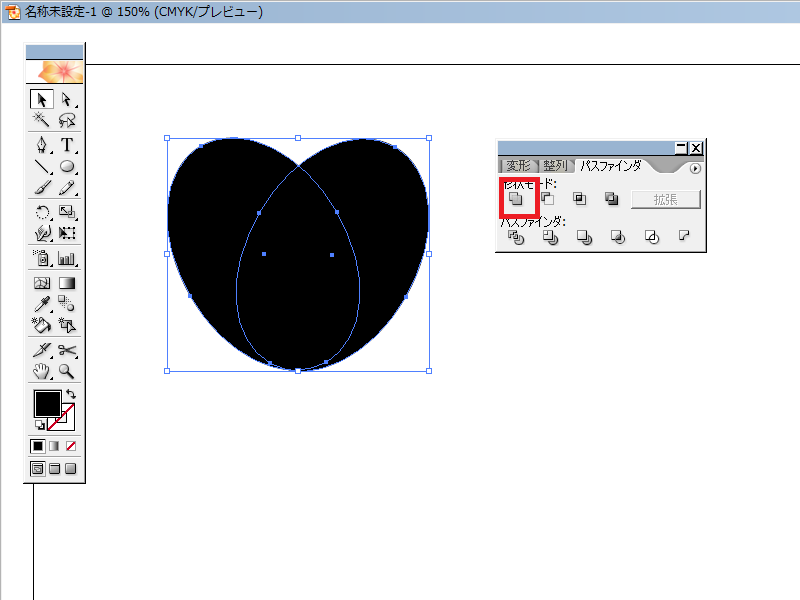Activate the Live Paint Bucket tool
Image resolution: width=800 pixels, height=600 pixels.
pos(42,325)
